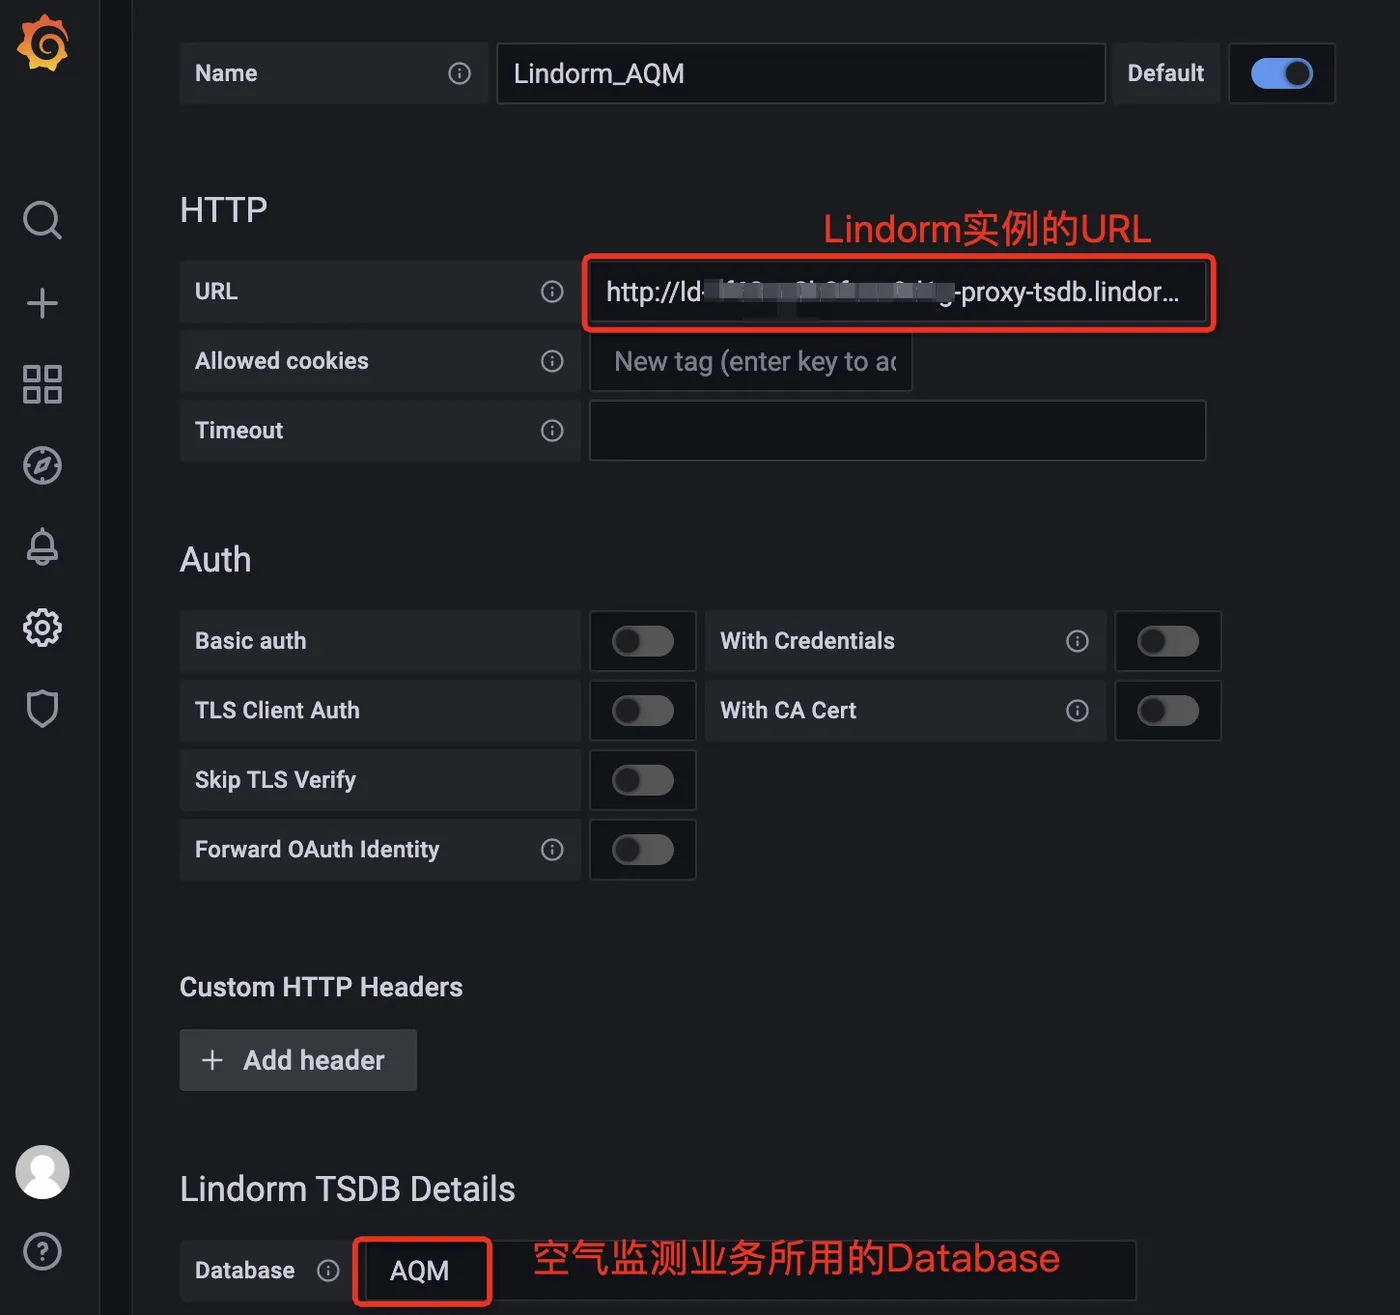Enable the Skip TLS Verify switch
The height and width of the screenshot is (1315, 1400).
pos(643,780)
